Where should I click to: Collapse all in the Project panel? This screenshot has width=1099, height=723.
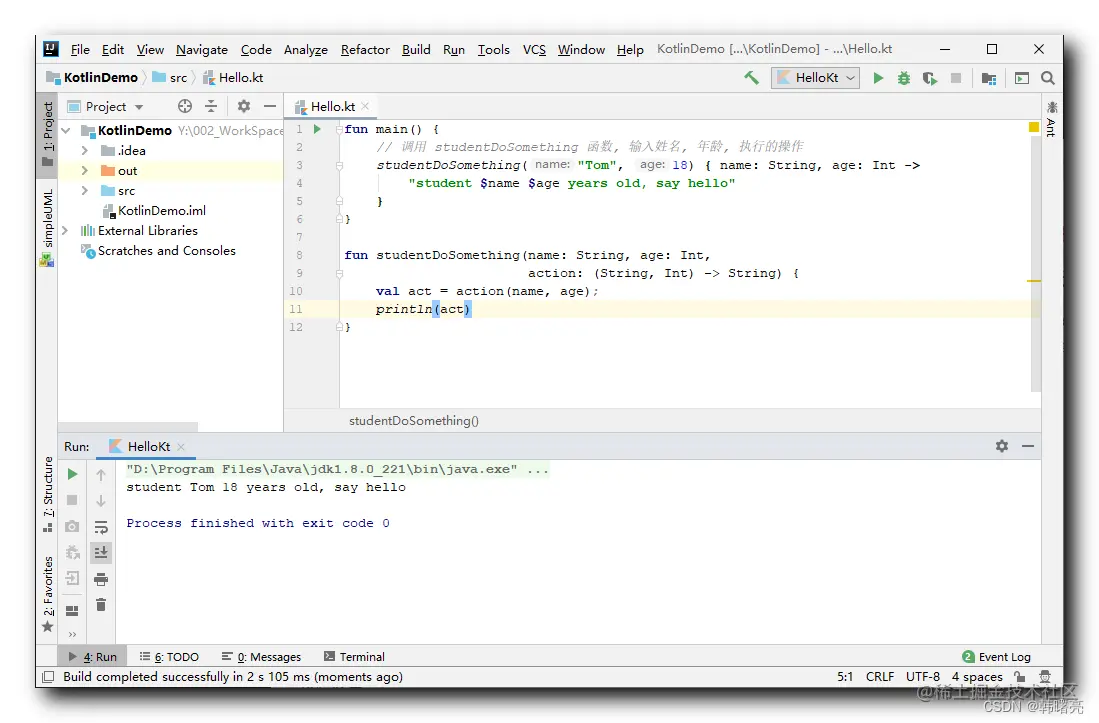211,106
